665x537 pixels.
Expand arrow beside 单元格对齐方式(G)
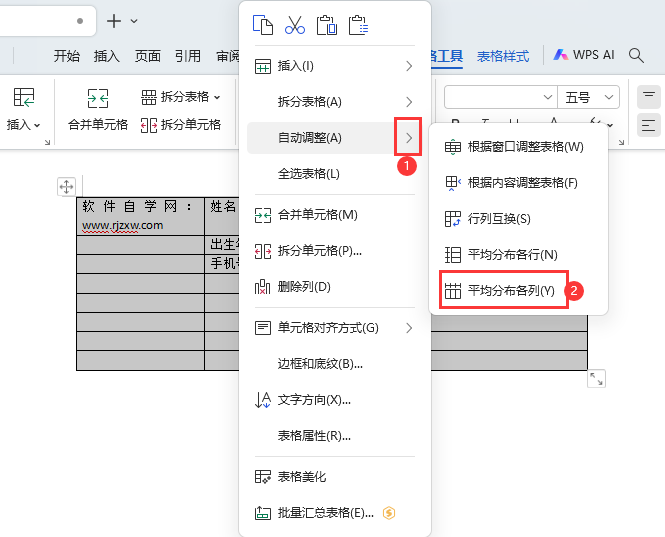click(x=409, y=328)
